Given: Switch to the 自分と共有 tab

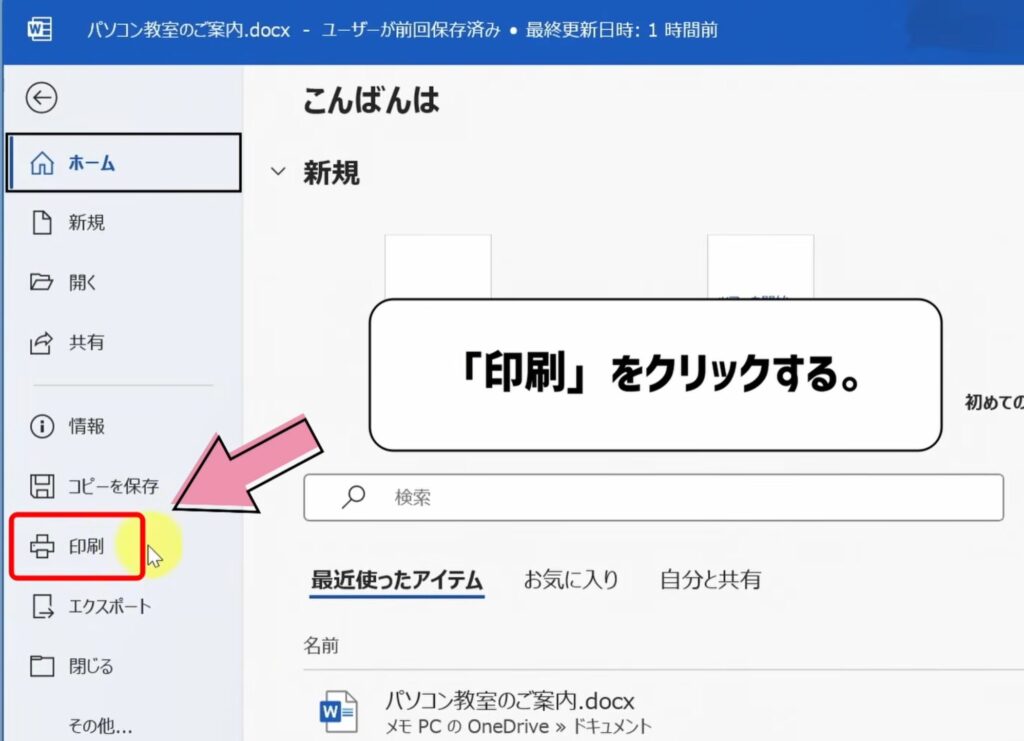Looking at the screenshot, I should (x=711, y=578).
